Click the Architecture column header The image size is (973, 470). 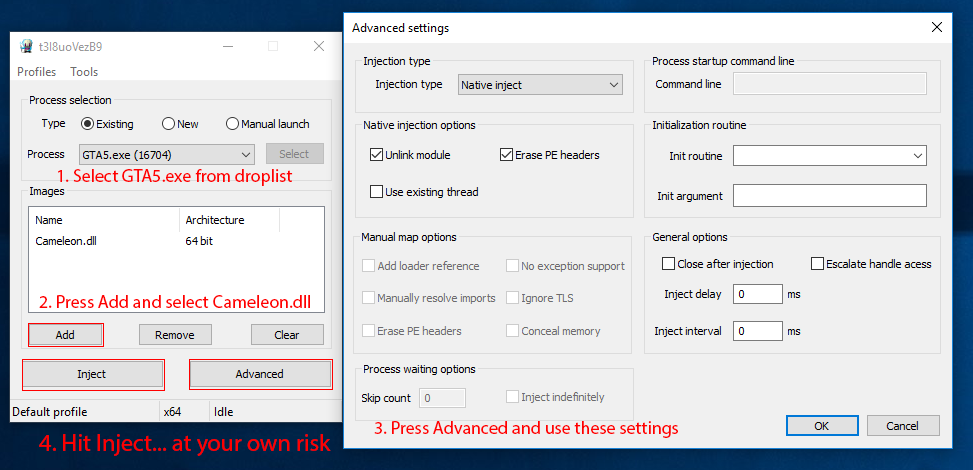(230, 220)
